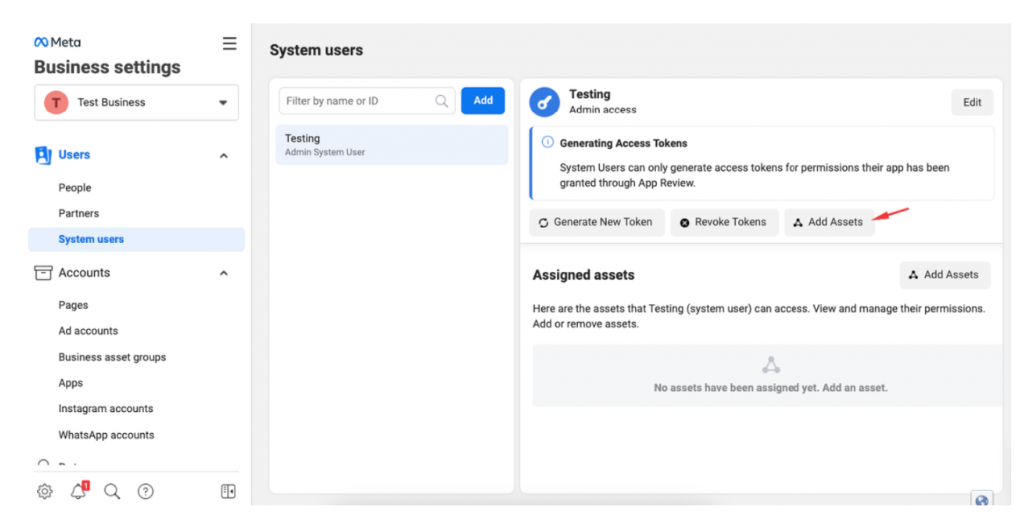Click Revoke Tokens button
This screenshot has height=515, width=1024.
pyautogui.click(x=724, y=223)
